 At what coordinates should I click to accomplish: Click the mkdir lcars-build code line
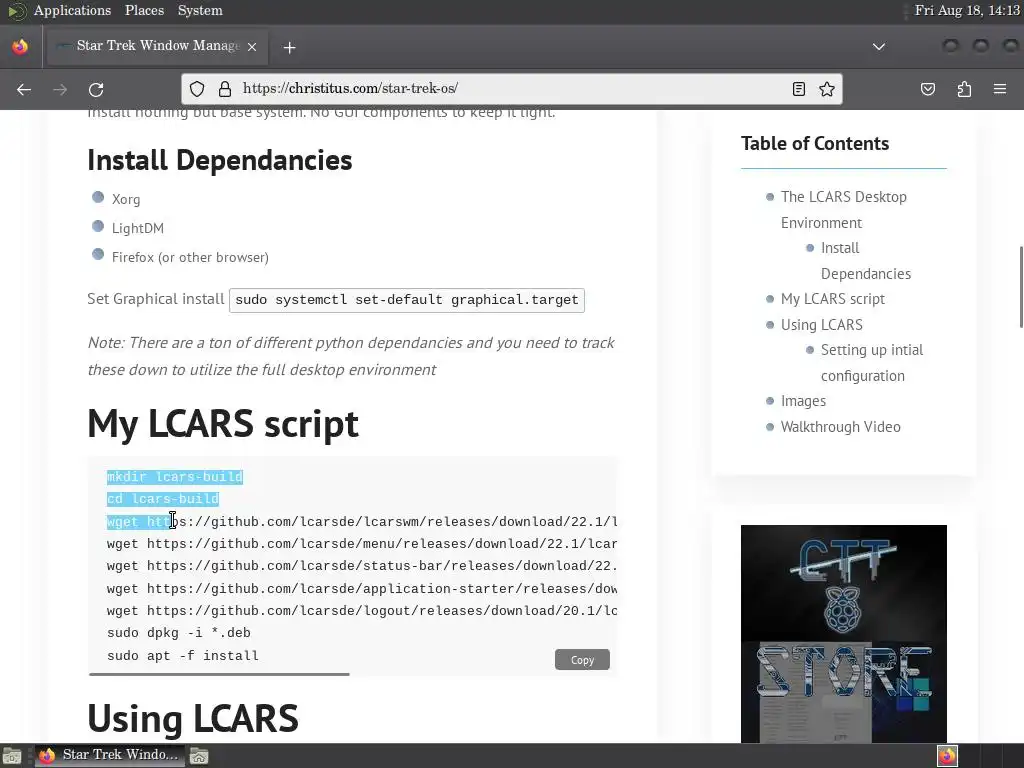pos(175,477)
